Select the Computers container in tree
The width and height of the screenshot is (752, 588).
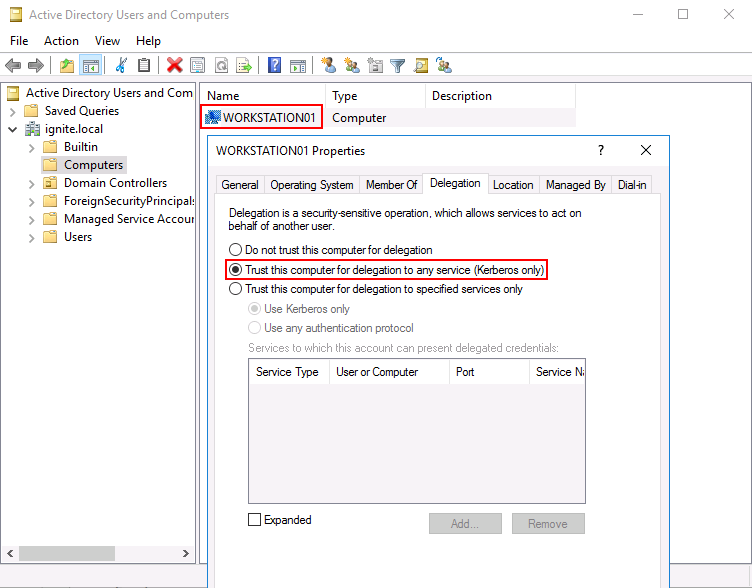(x=94, y=165)
